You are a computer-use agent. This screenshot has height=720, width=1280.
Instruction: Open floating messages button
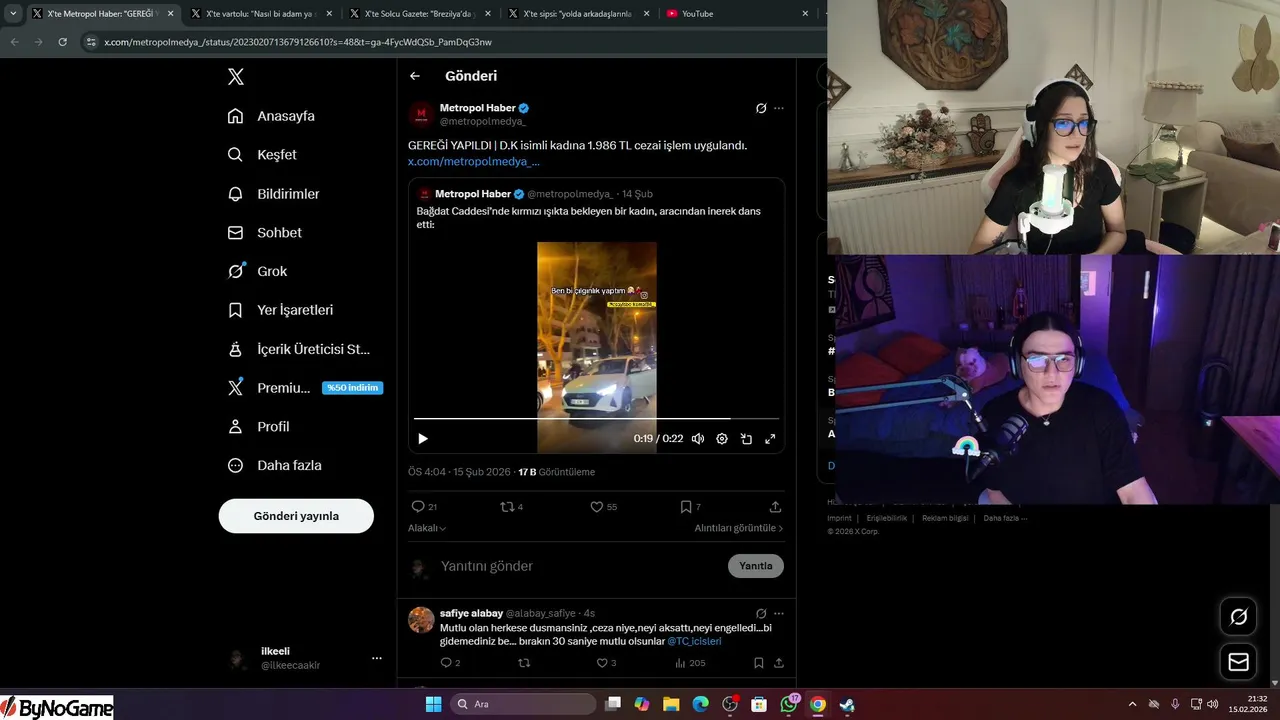(x=1238, y=662)
